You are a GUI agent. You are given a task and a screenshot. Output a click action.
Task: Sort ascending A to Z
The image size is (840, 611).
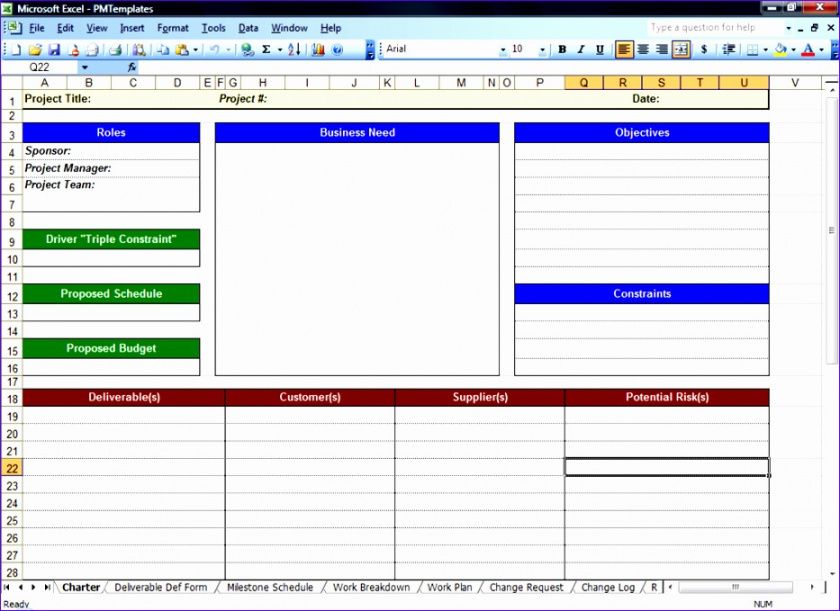(x=294, y=50)
